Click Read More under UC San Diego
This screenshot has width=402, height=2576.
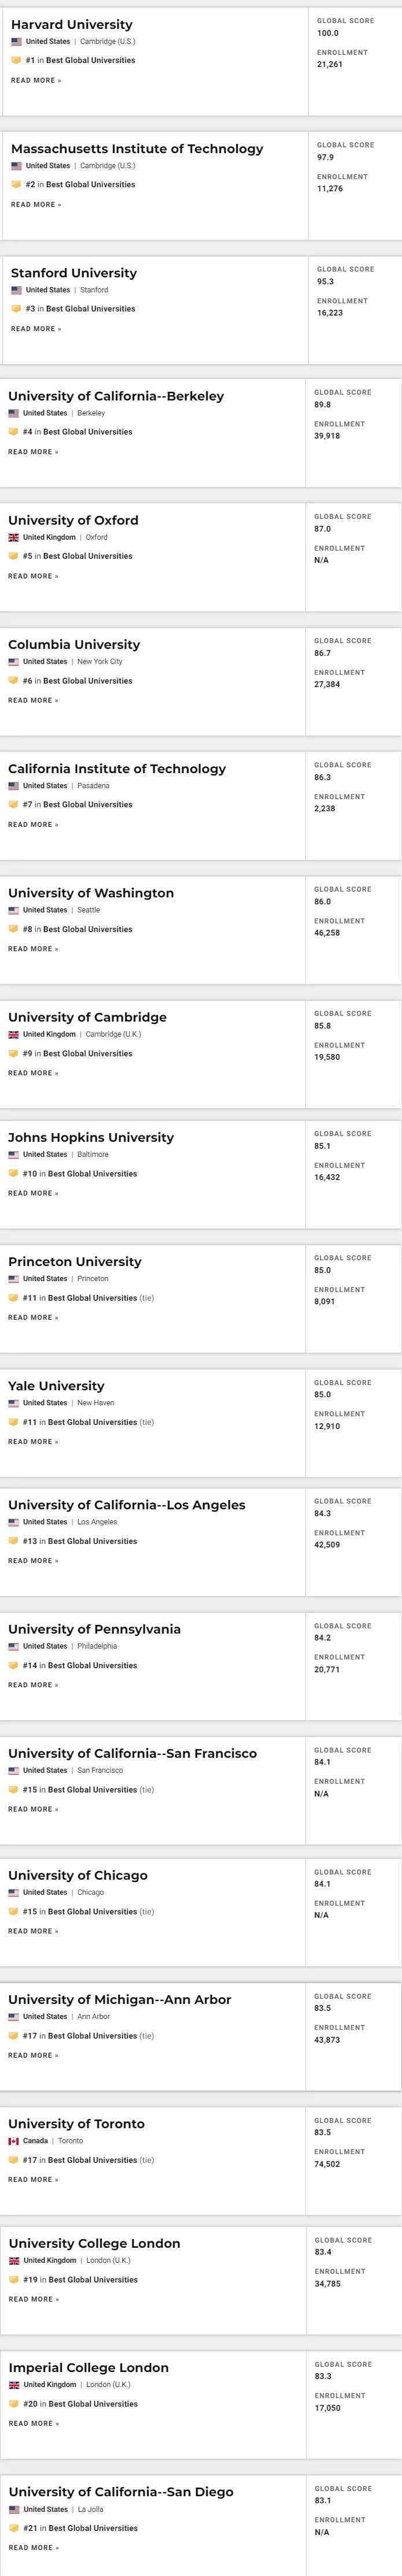tap(34, 2547)
